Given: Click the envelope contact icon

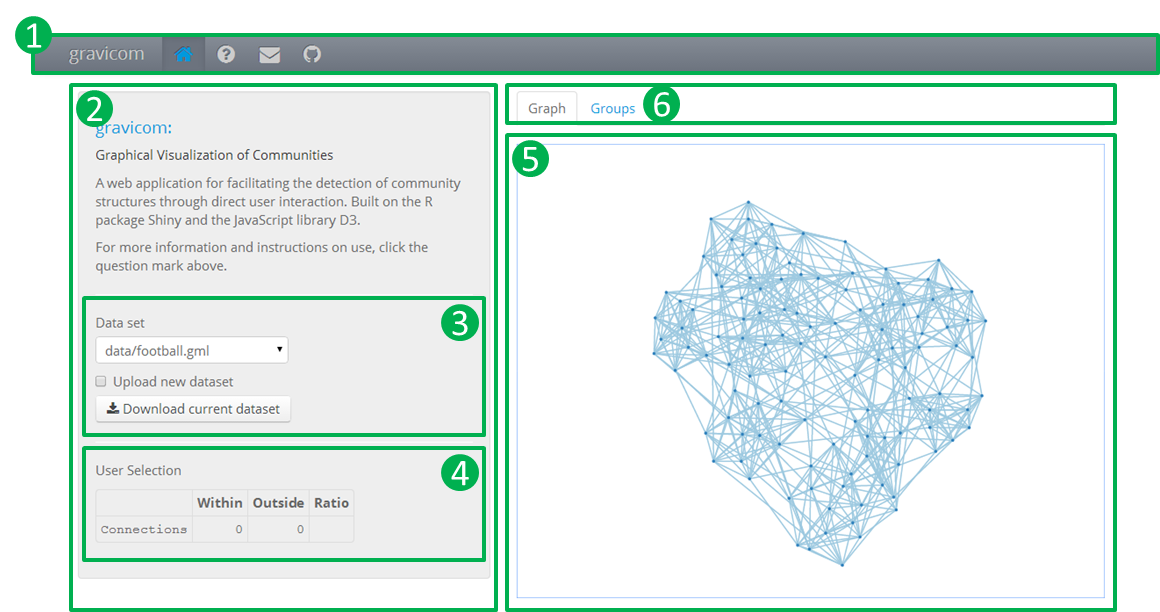Looking at the screenshot, I should pos(269,55).
